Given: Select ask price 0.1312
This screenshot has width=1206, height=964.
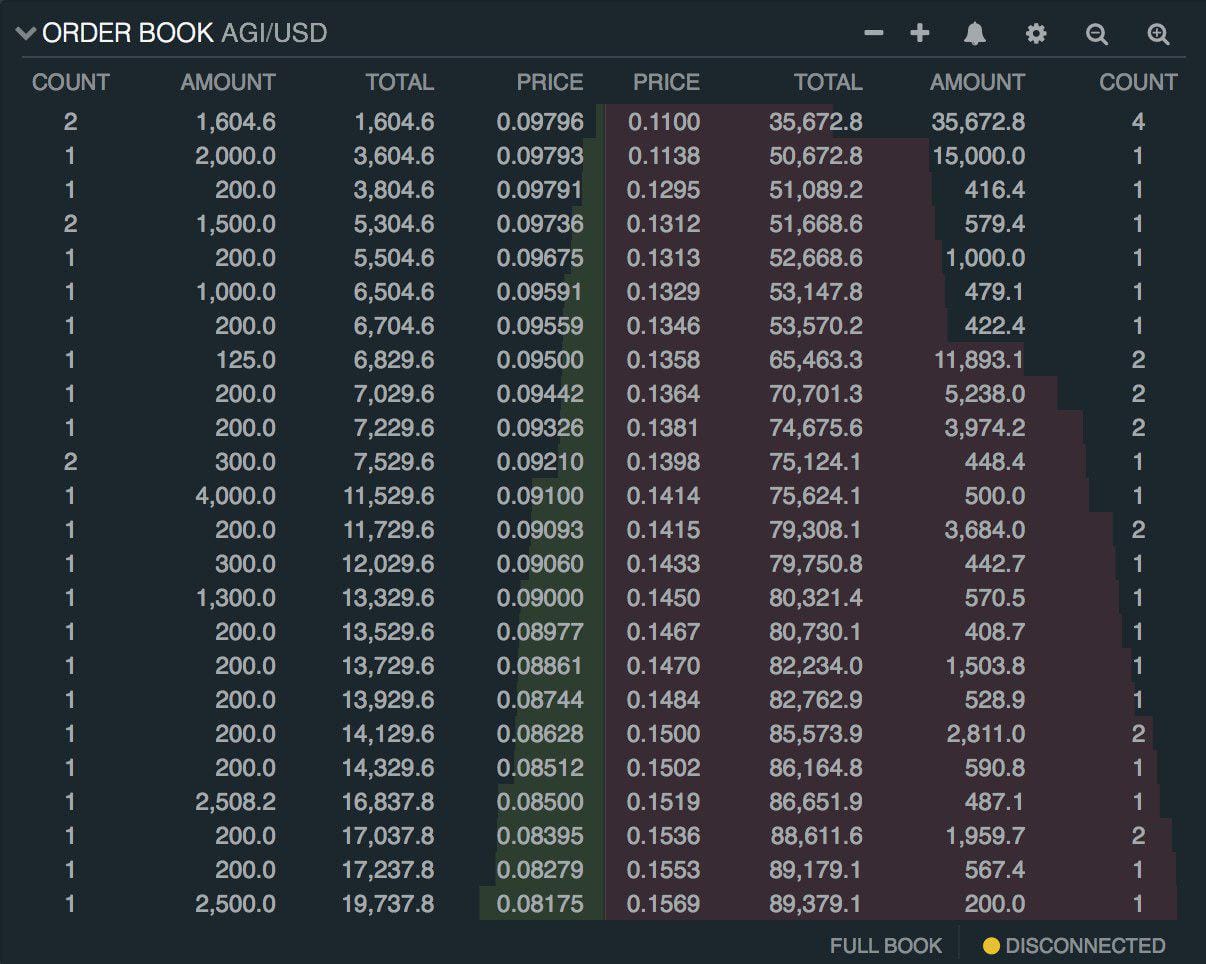Looking at the screenshot, I should click(x=664, y=224).
